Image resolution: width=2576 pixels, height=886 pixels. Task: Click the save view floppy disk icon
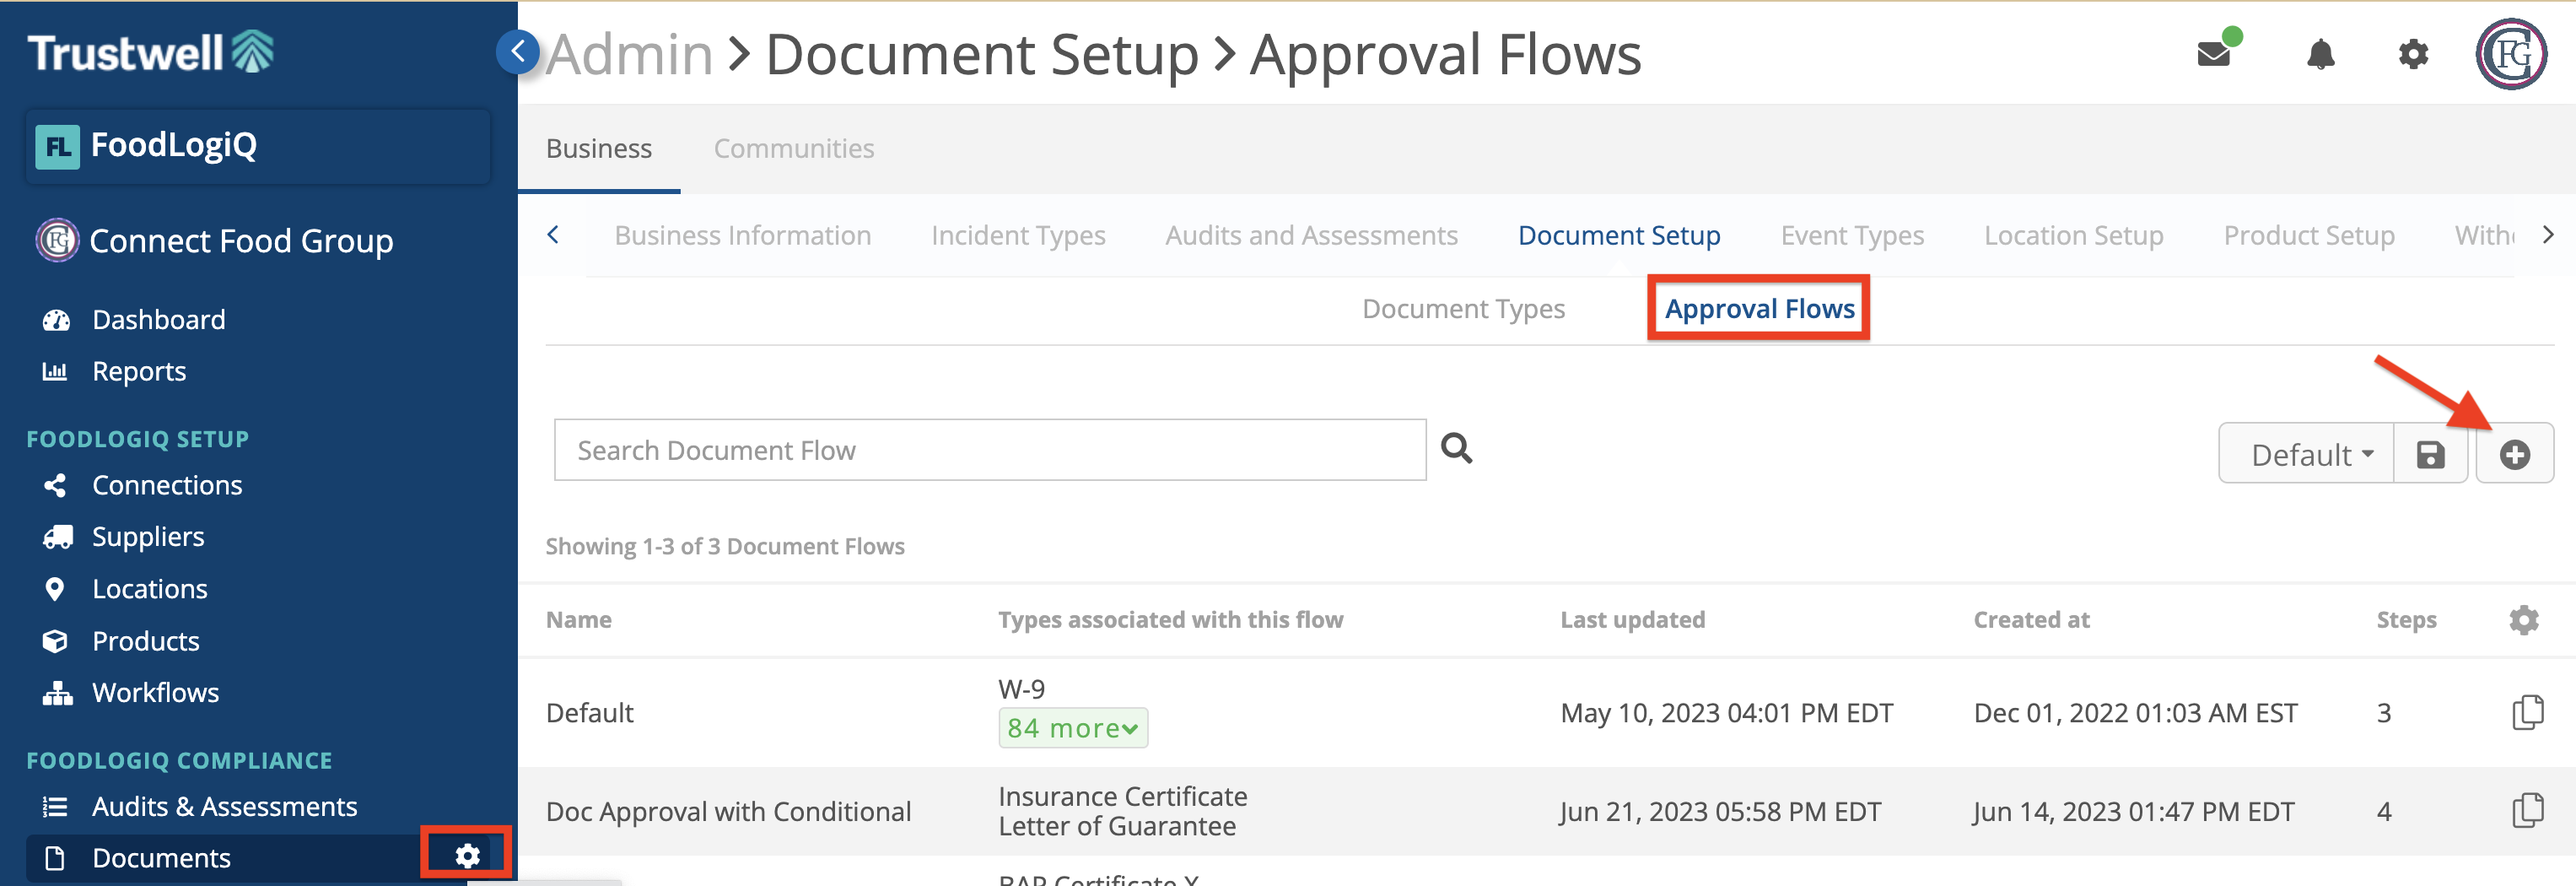[x=2430, y=455]
